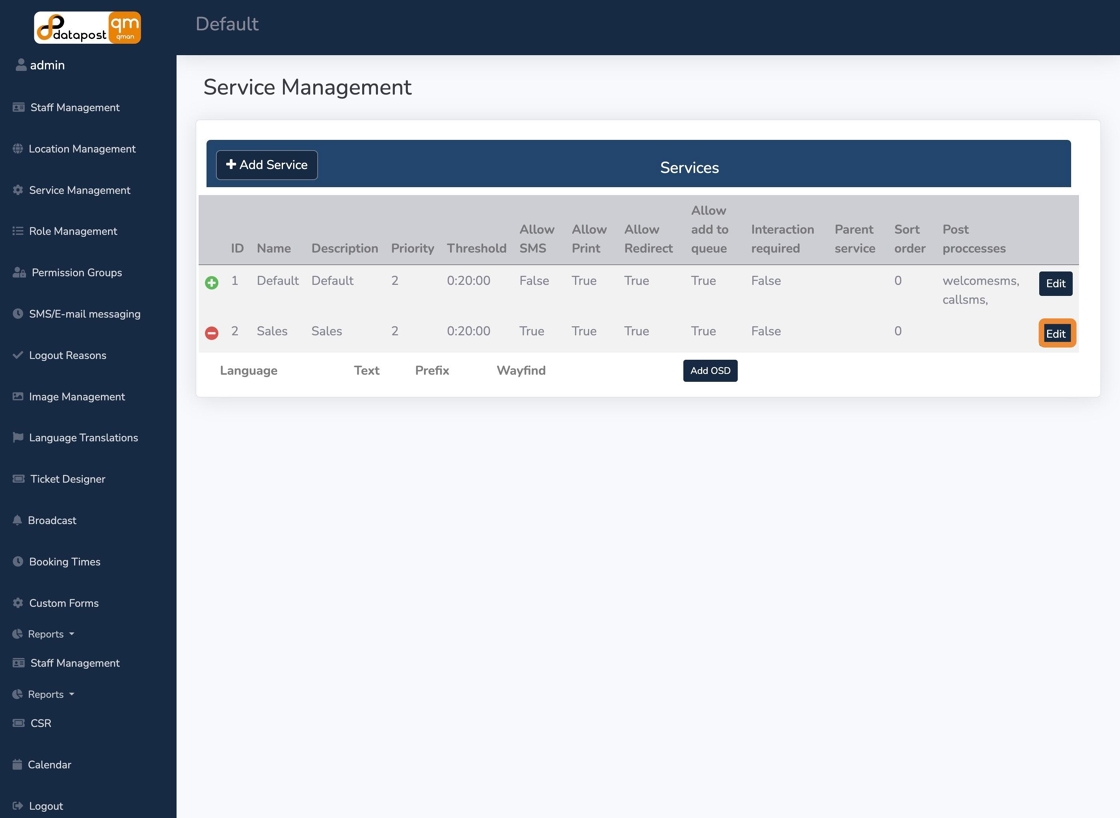Click the Booking Times clock icon
The image size is (1120, 818).
point(18,562)
